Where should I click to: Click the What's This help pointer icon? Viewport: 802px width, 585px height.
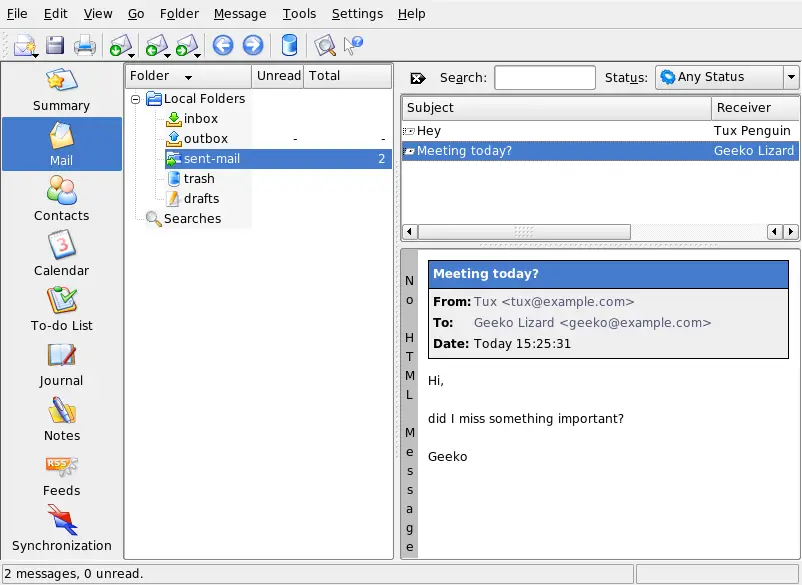[353, 45]
